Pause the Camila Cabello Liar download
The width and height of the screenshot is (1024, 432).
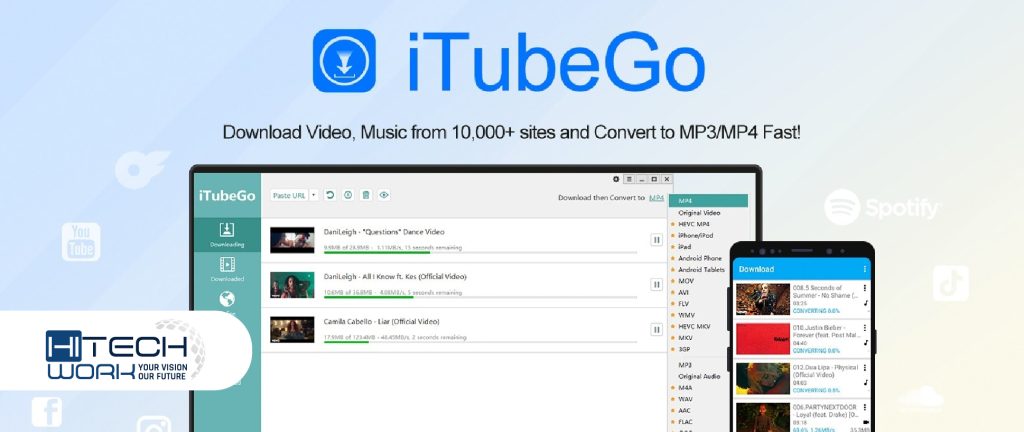(x=656, y=330)
